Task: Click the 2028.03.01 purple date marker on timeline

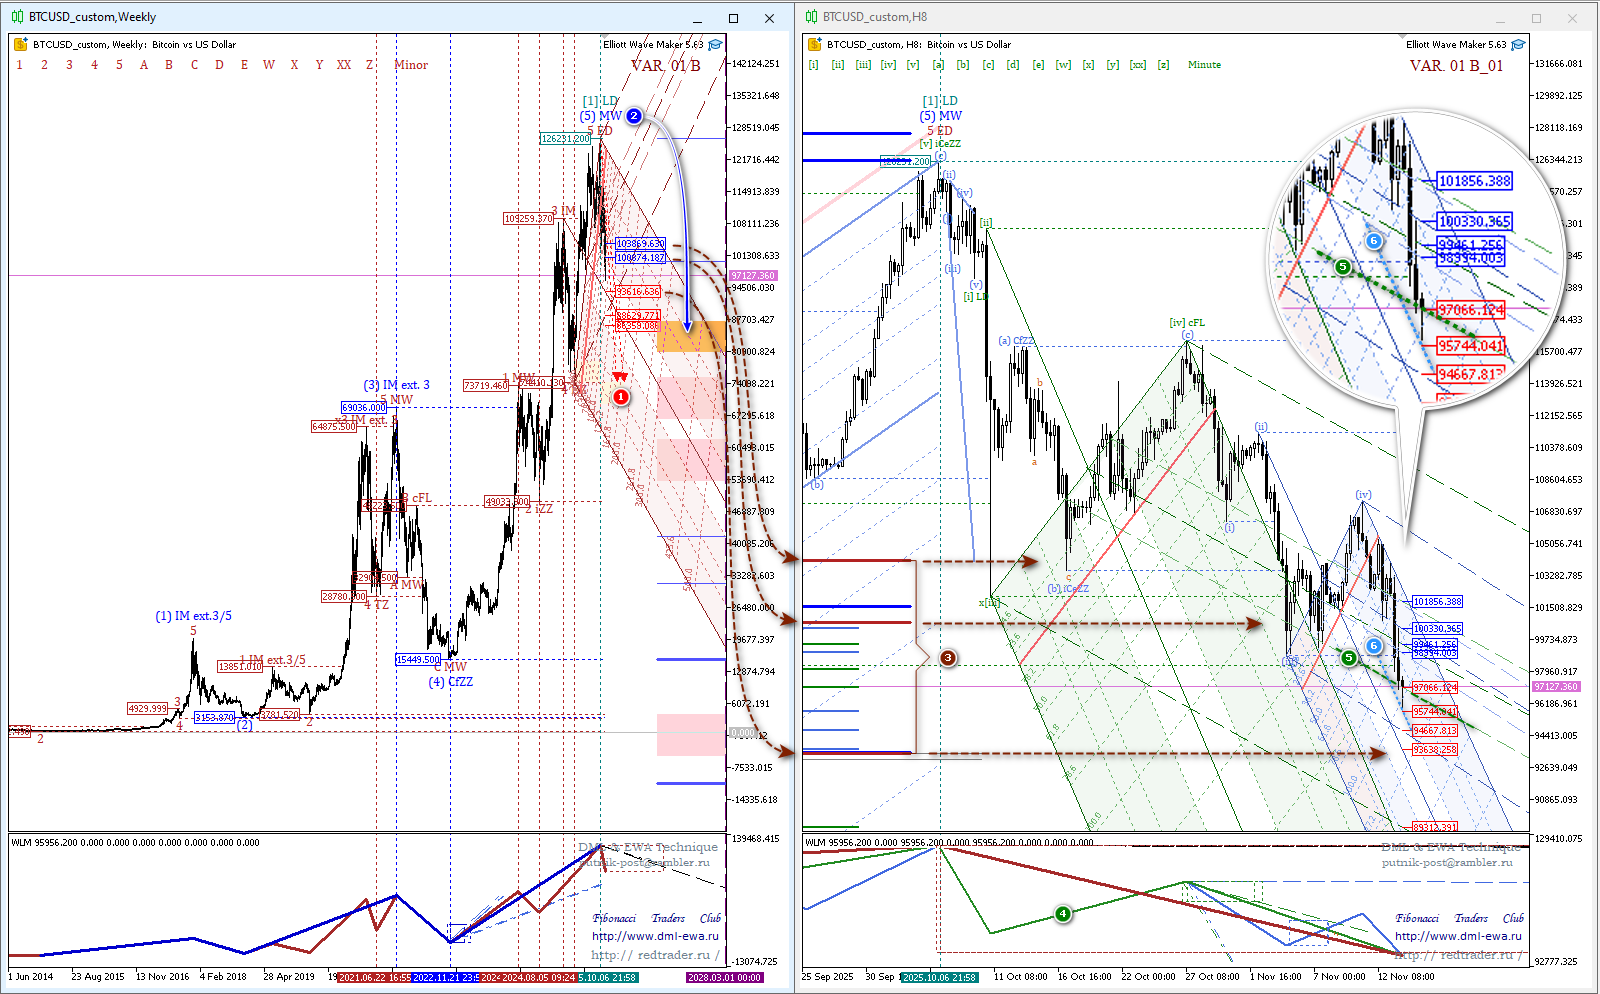Action: pyautogui.click(x=724, y=977)
